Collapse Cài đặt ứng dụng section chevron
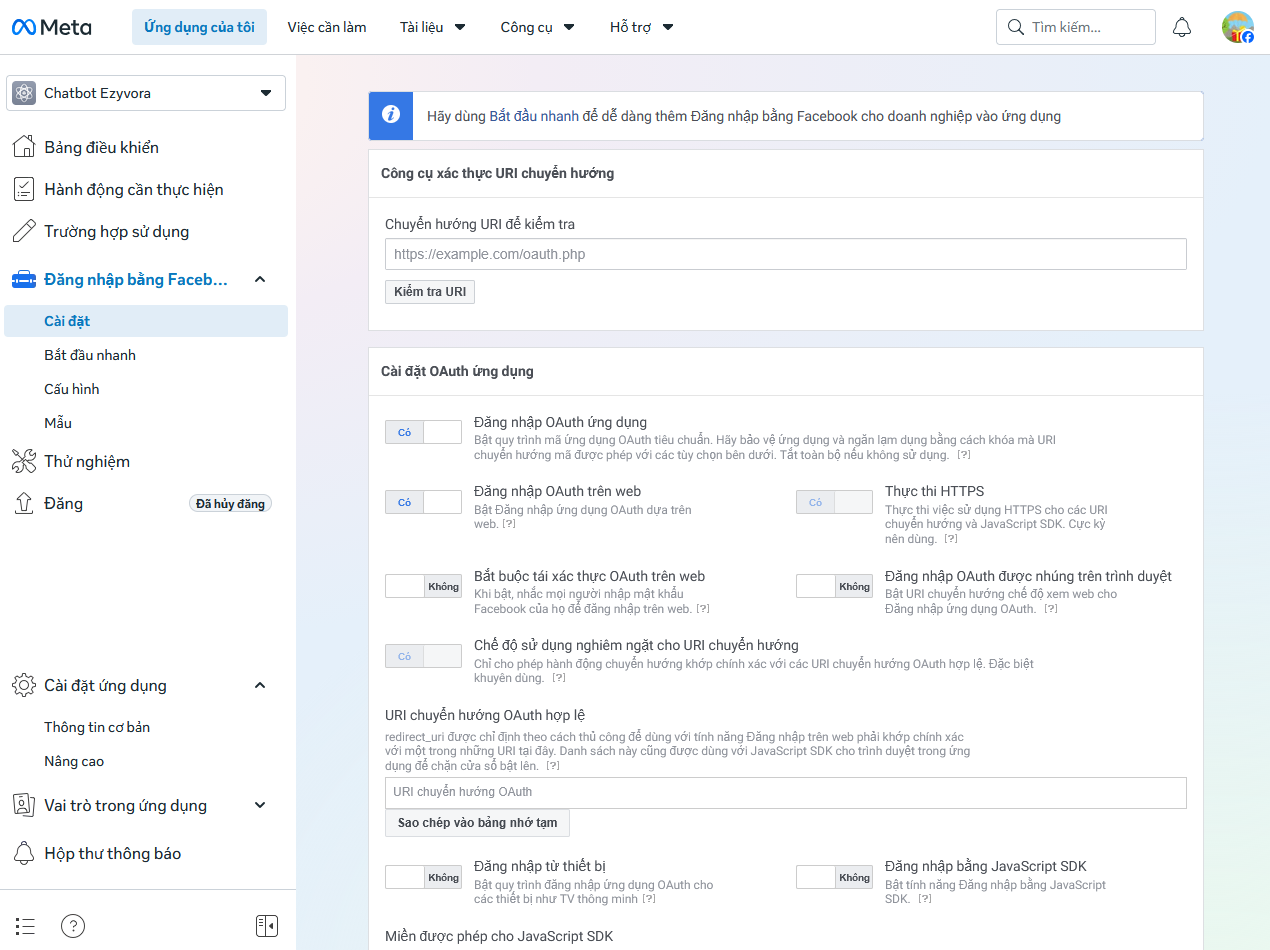Image resolution: width=1270 pixels, height=950 pixels. [x=260, y=685]
